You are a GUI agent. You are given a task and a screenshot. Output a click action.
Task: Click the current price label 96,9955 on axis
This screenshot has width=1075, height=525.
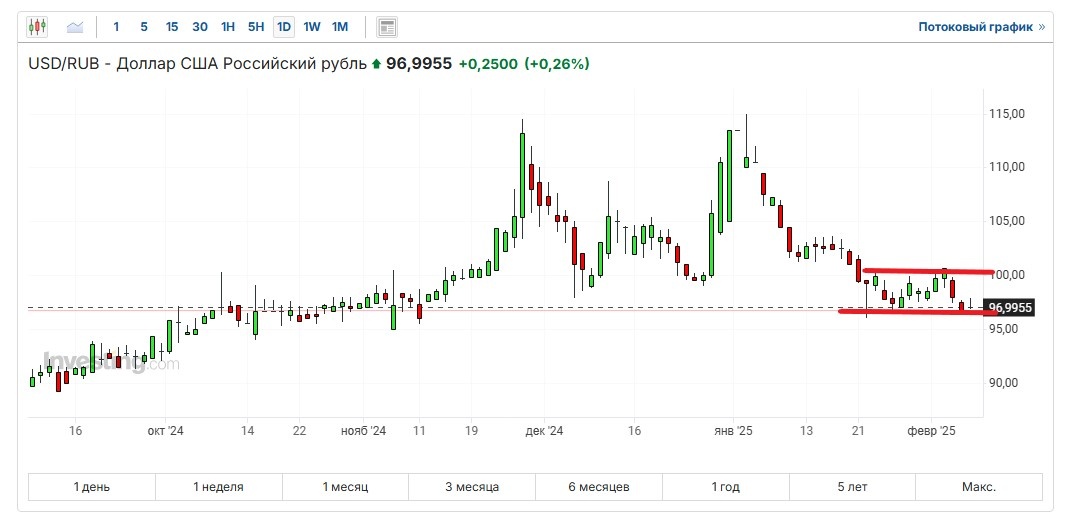(1008, 308)
